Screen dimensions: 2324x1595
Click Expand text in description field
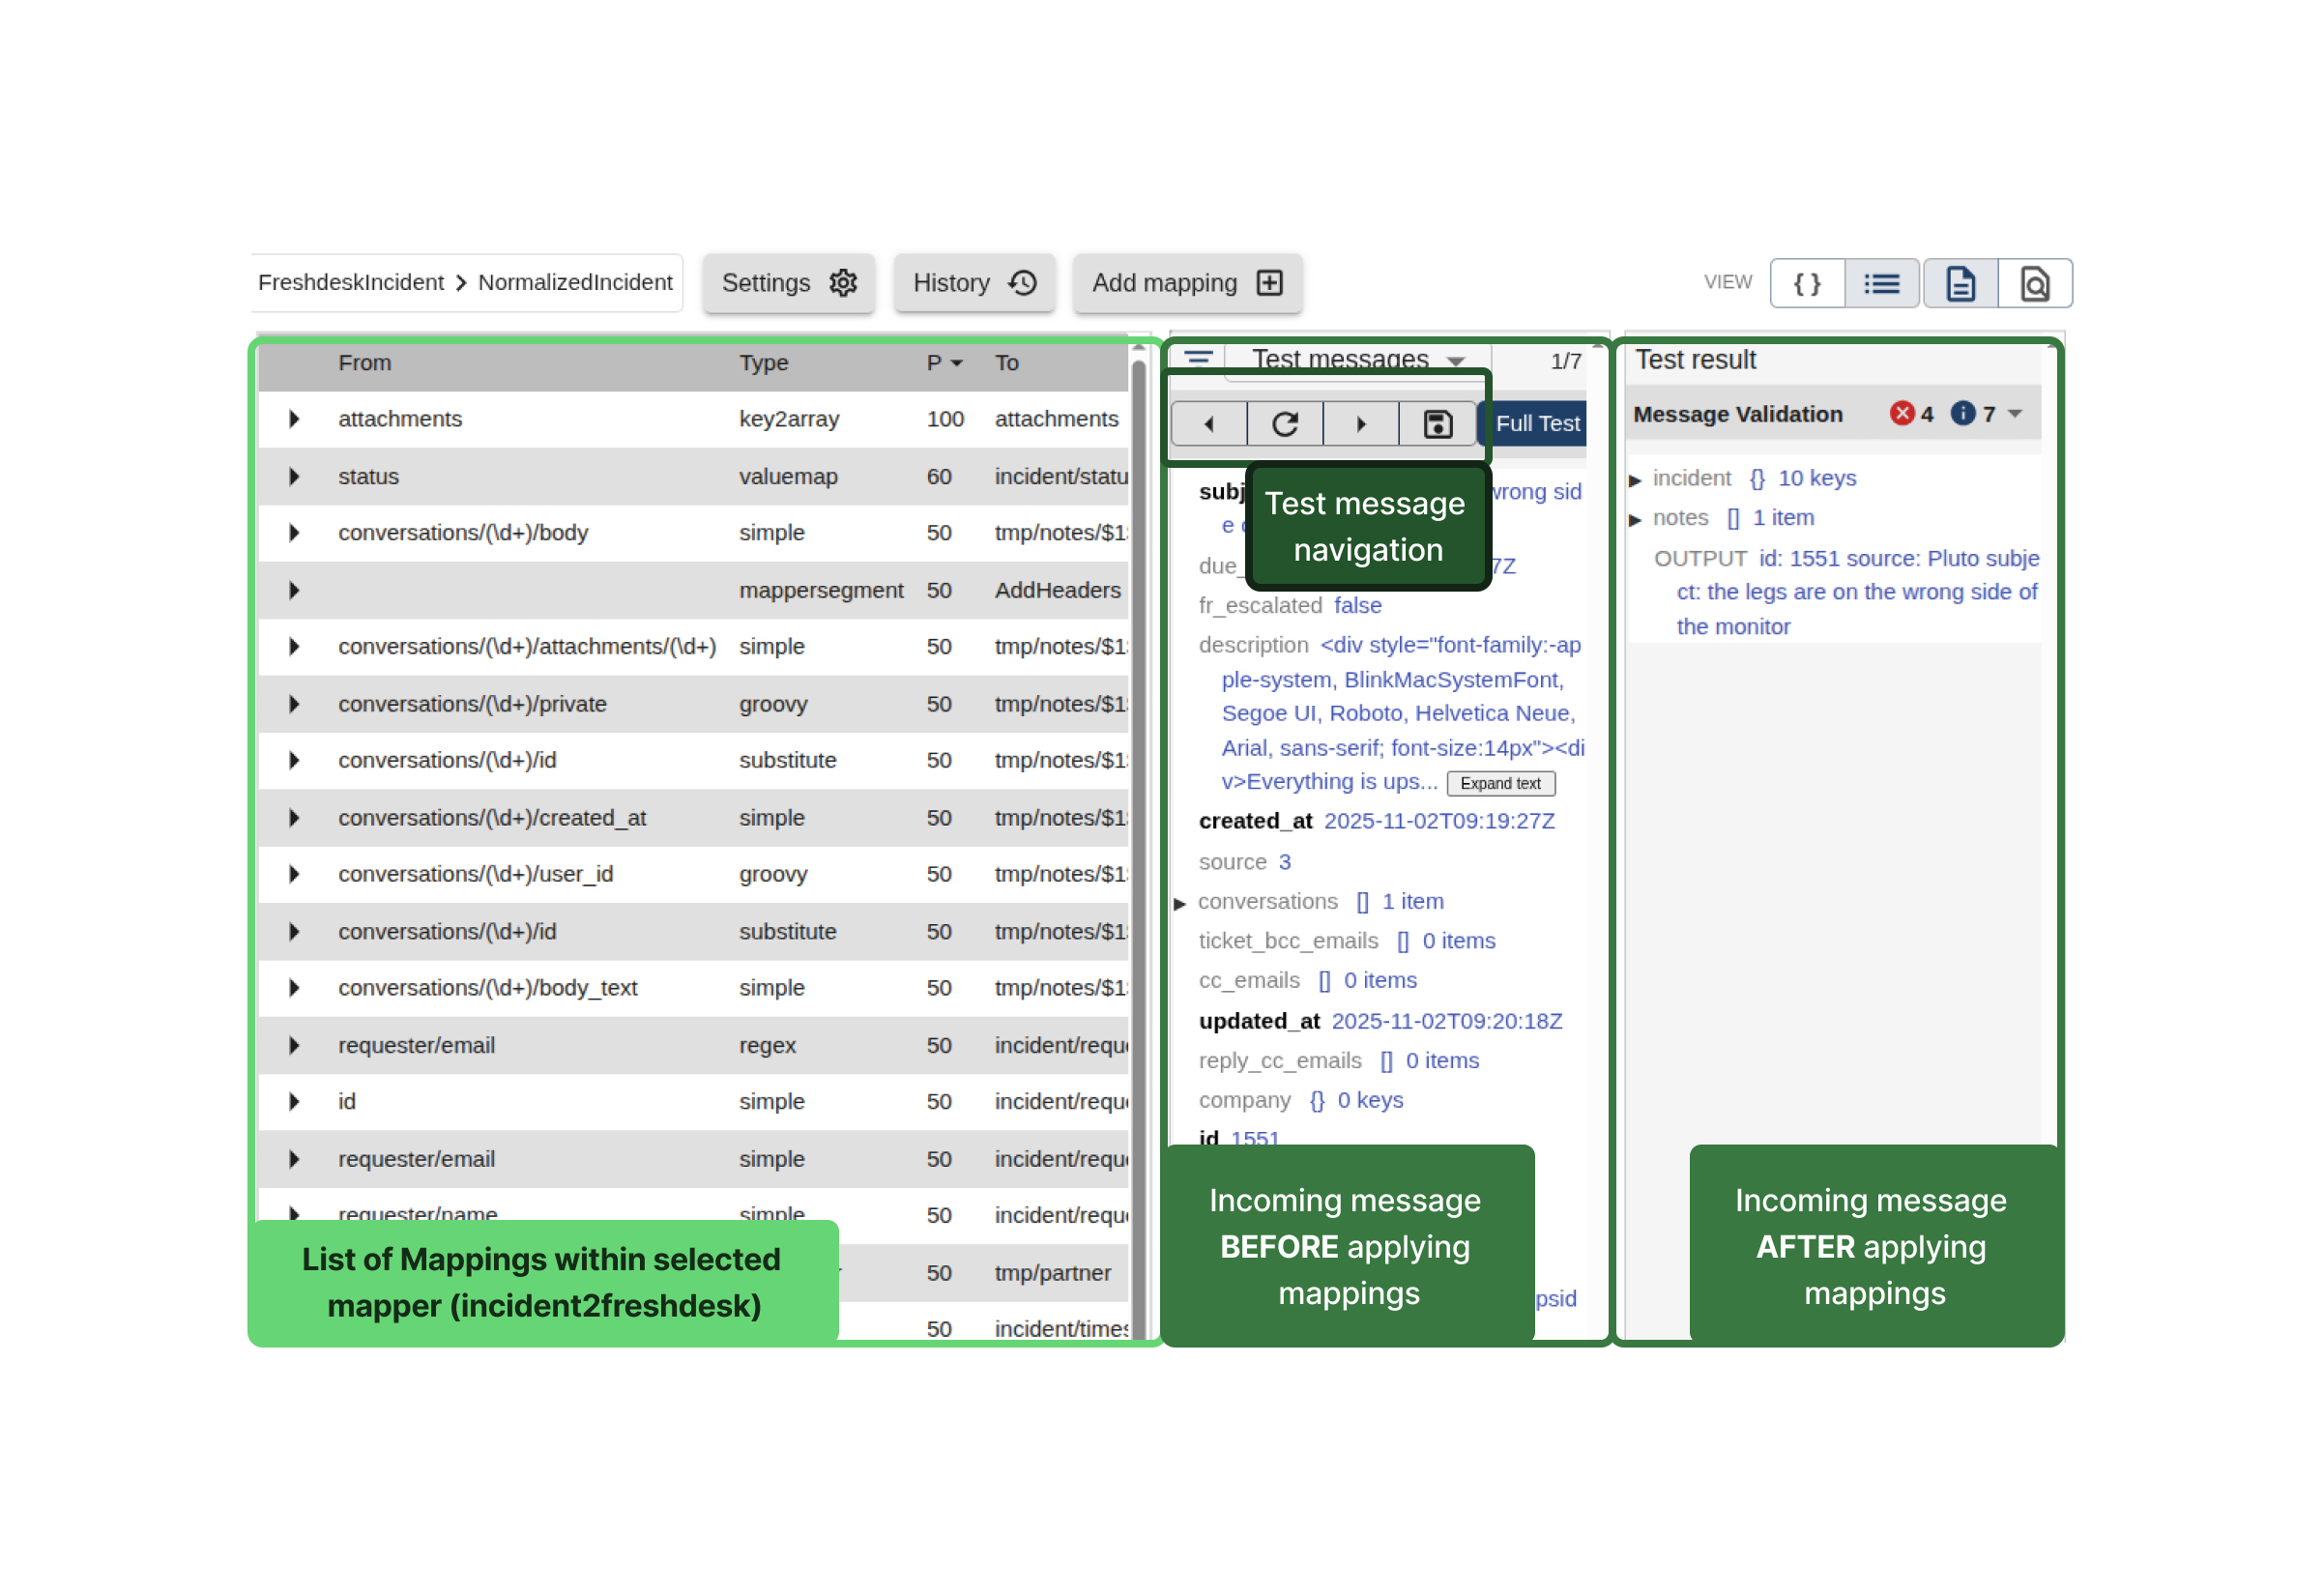pos(1499,783)
